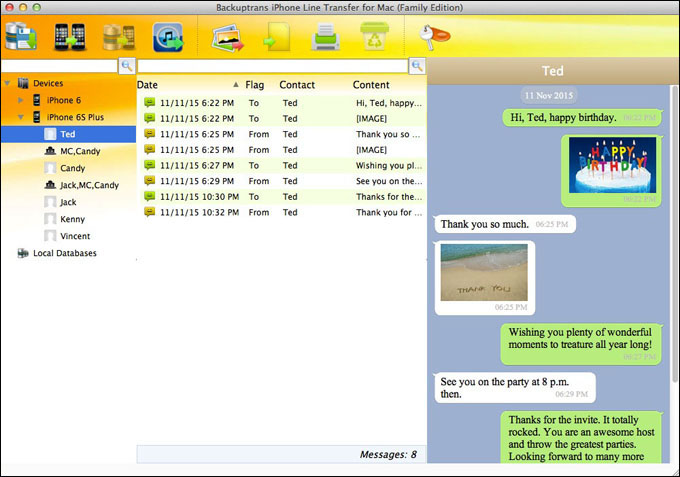Click the export messages to file icon
Image resolution: width=680 pixels, height=477 pixels.
(x=277, y=37)
